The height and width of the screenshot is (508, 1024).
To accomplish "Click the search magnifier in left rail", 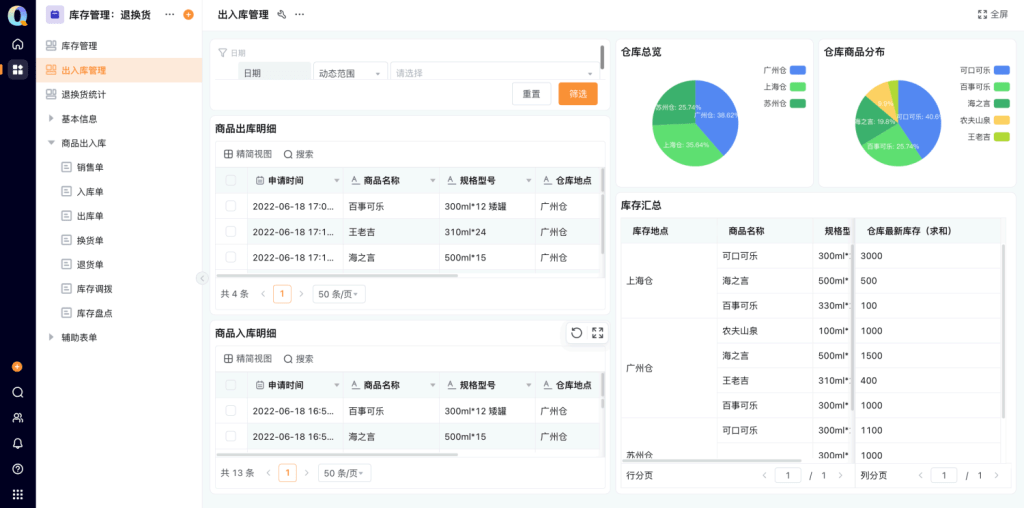I will point(17,392).
